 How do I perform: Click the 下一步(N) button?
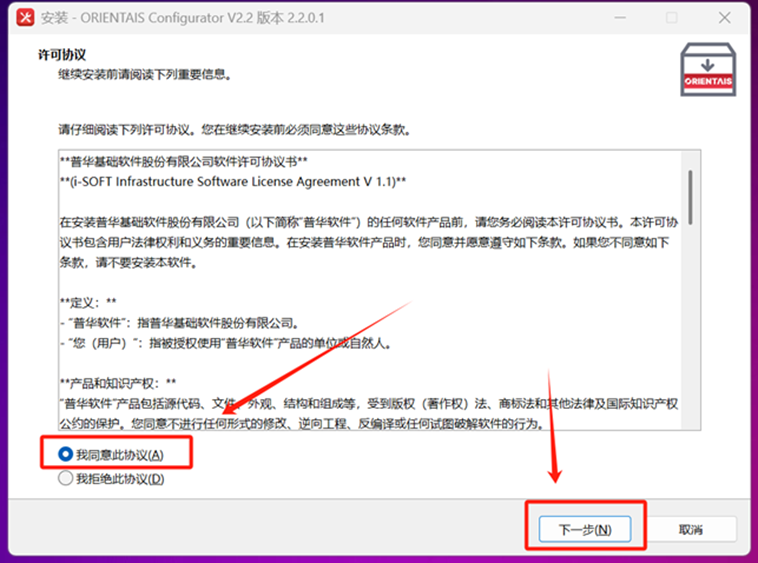585,529
